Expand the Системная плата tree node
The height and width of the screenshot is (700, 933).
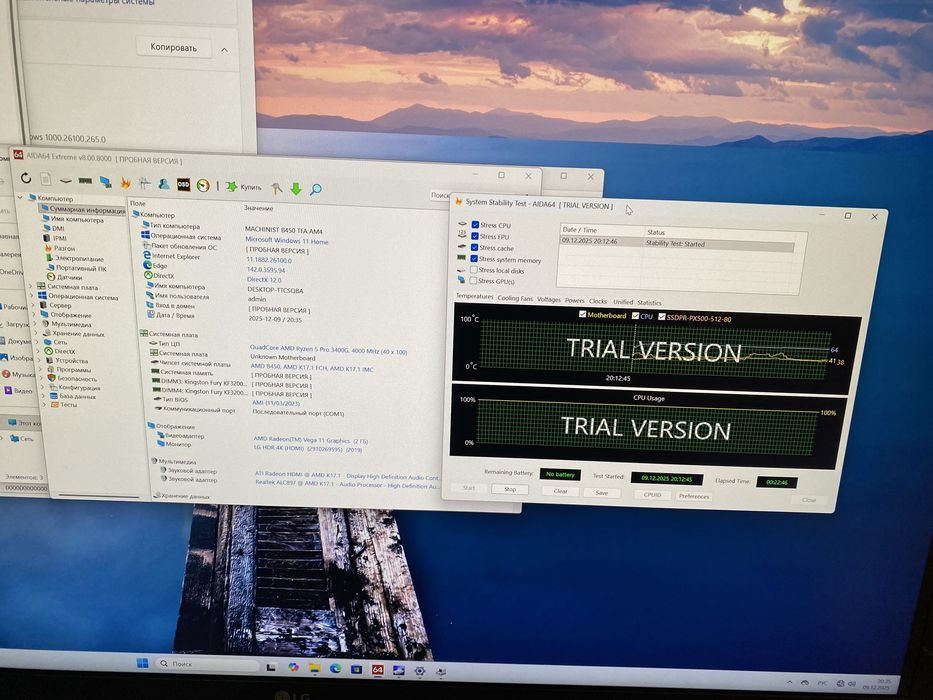[x=30, y=286]
